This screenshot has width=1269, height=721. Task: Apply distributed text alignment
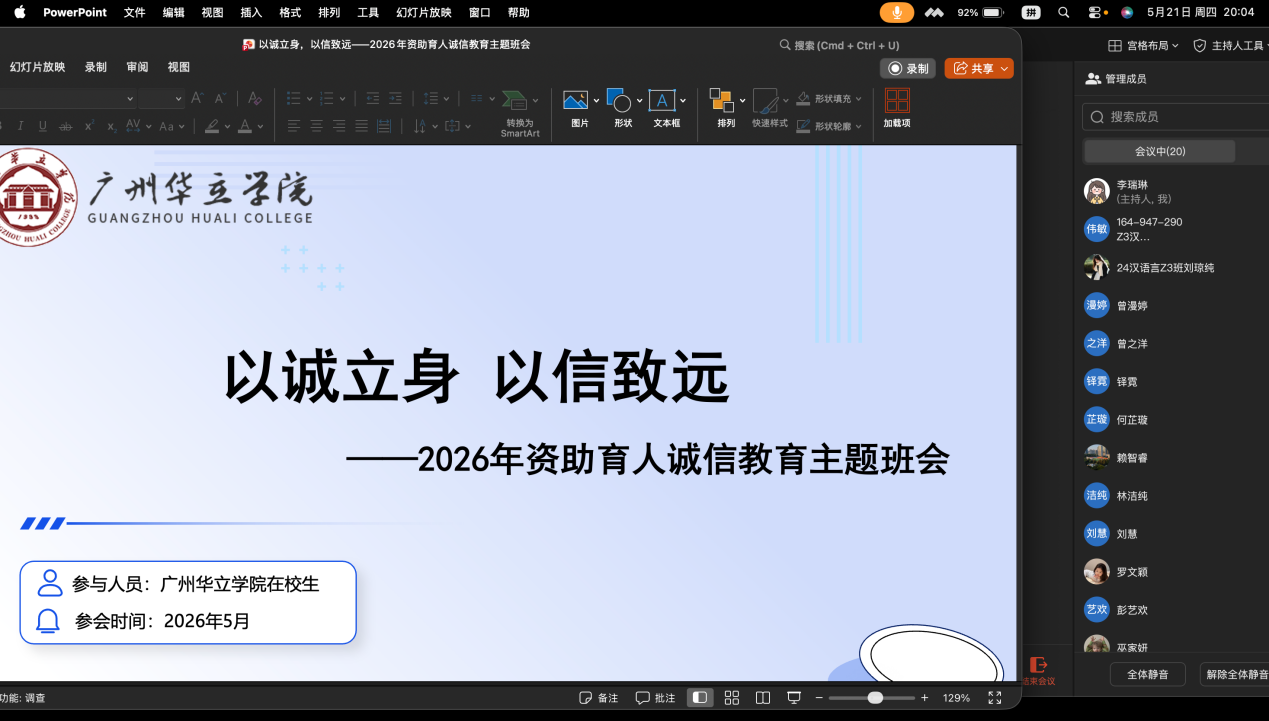[384, 126]
